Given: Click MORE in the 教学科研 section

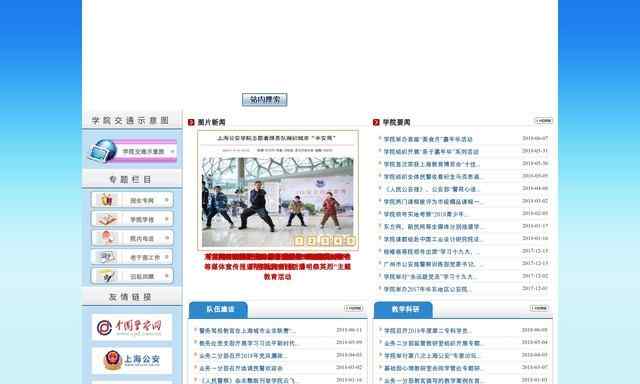Looking at the screenshot, I should point(539,308).
